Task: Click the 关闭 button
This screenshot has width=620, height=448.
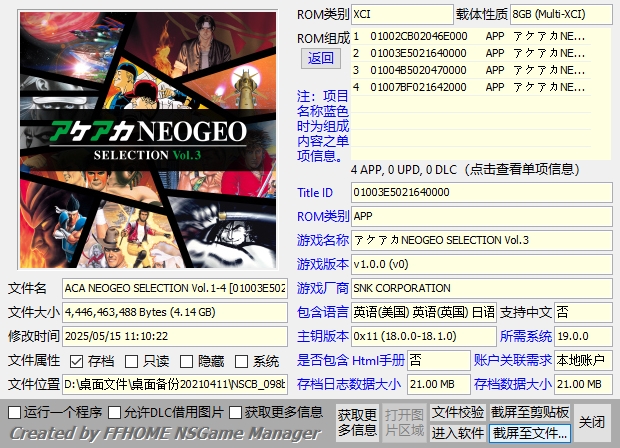Action: coord(592,422)
